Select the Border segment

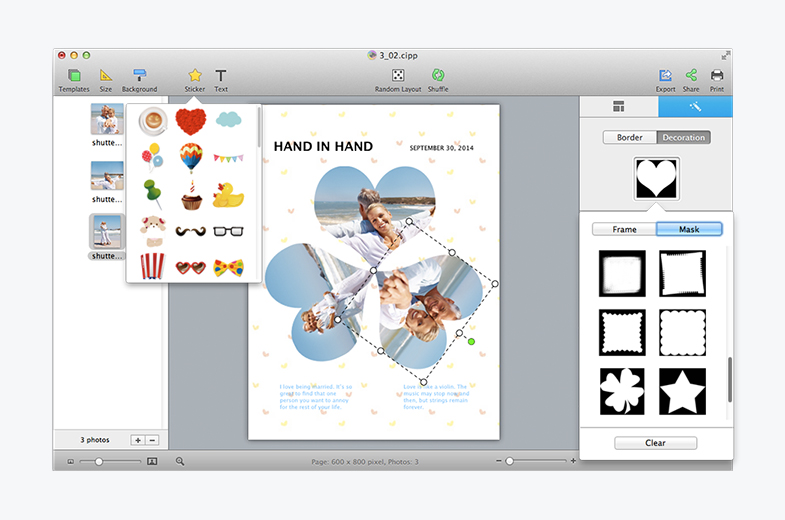click(x=630, y=138)
